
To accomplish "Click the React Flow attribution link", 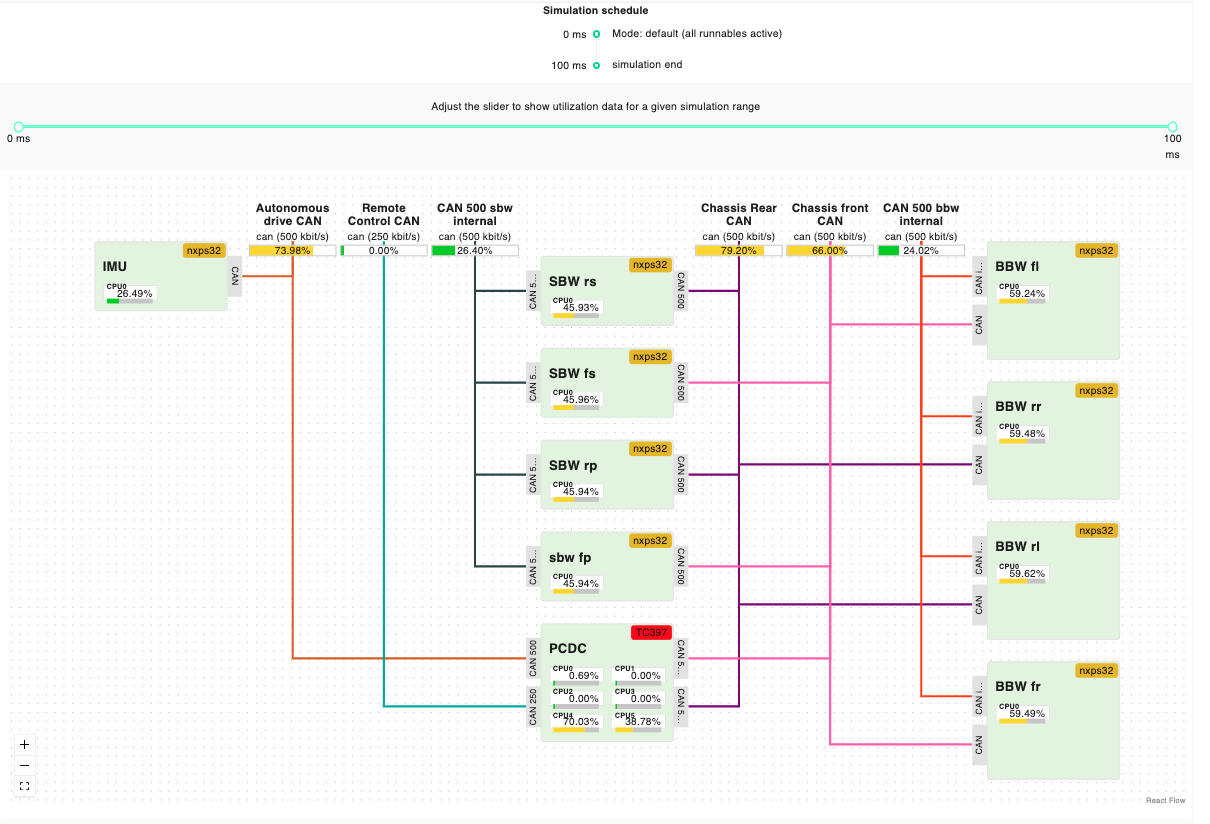I will (x=1165, y=800).
